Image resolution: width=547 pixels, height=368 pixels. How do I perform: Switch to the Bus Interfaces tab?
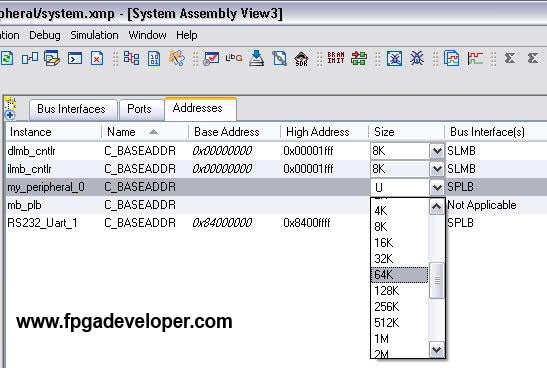coord(72,109)
